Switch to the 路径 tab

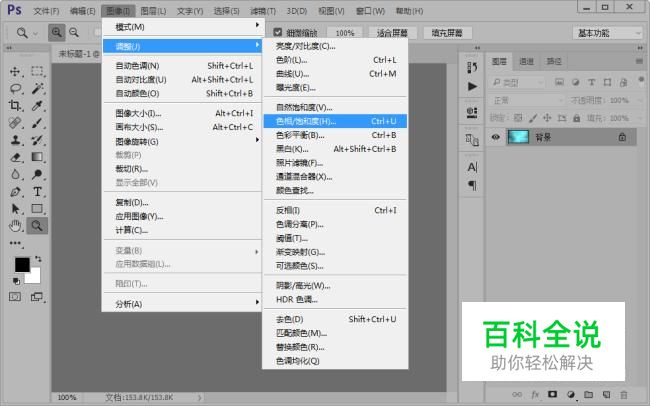point(554,61)
